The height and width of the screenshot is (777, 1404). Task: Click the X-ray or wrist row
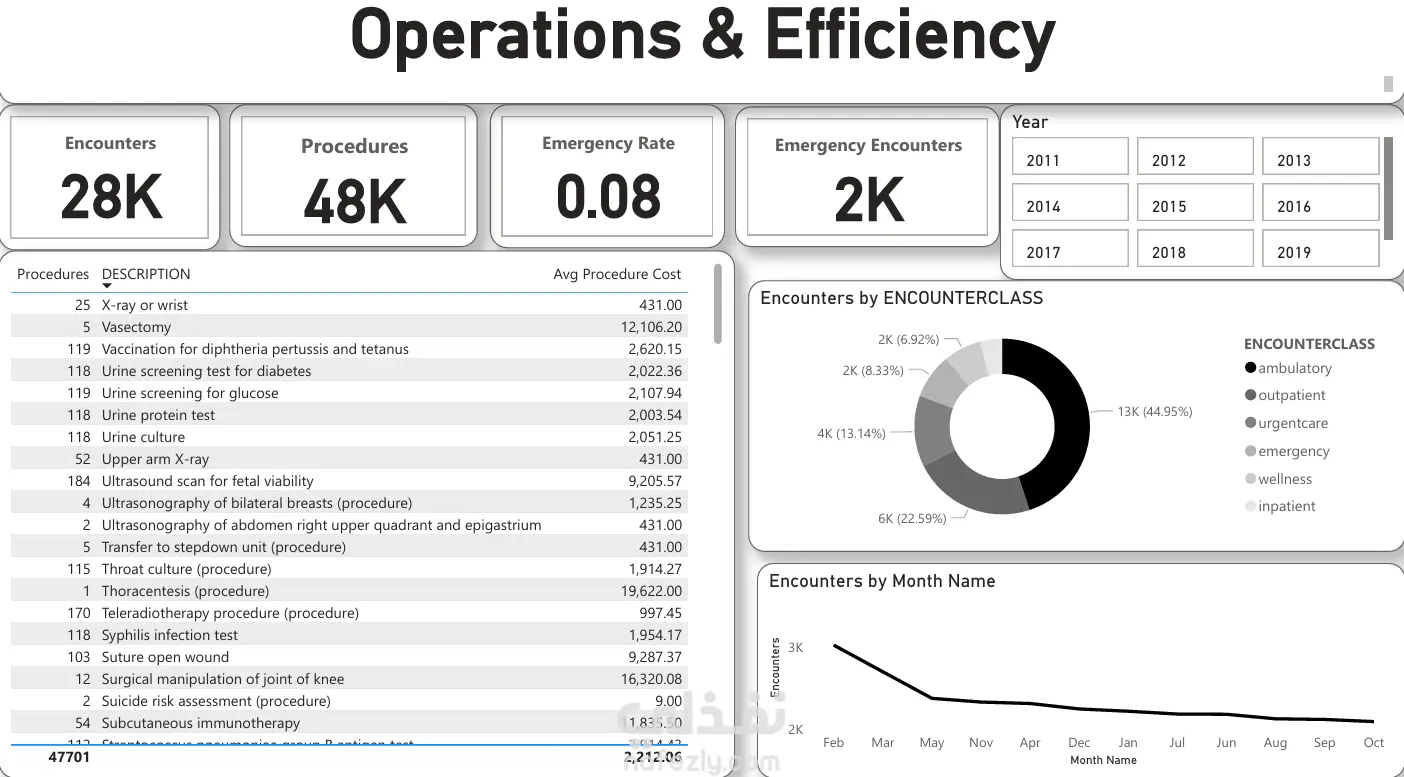coord(349,305)
